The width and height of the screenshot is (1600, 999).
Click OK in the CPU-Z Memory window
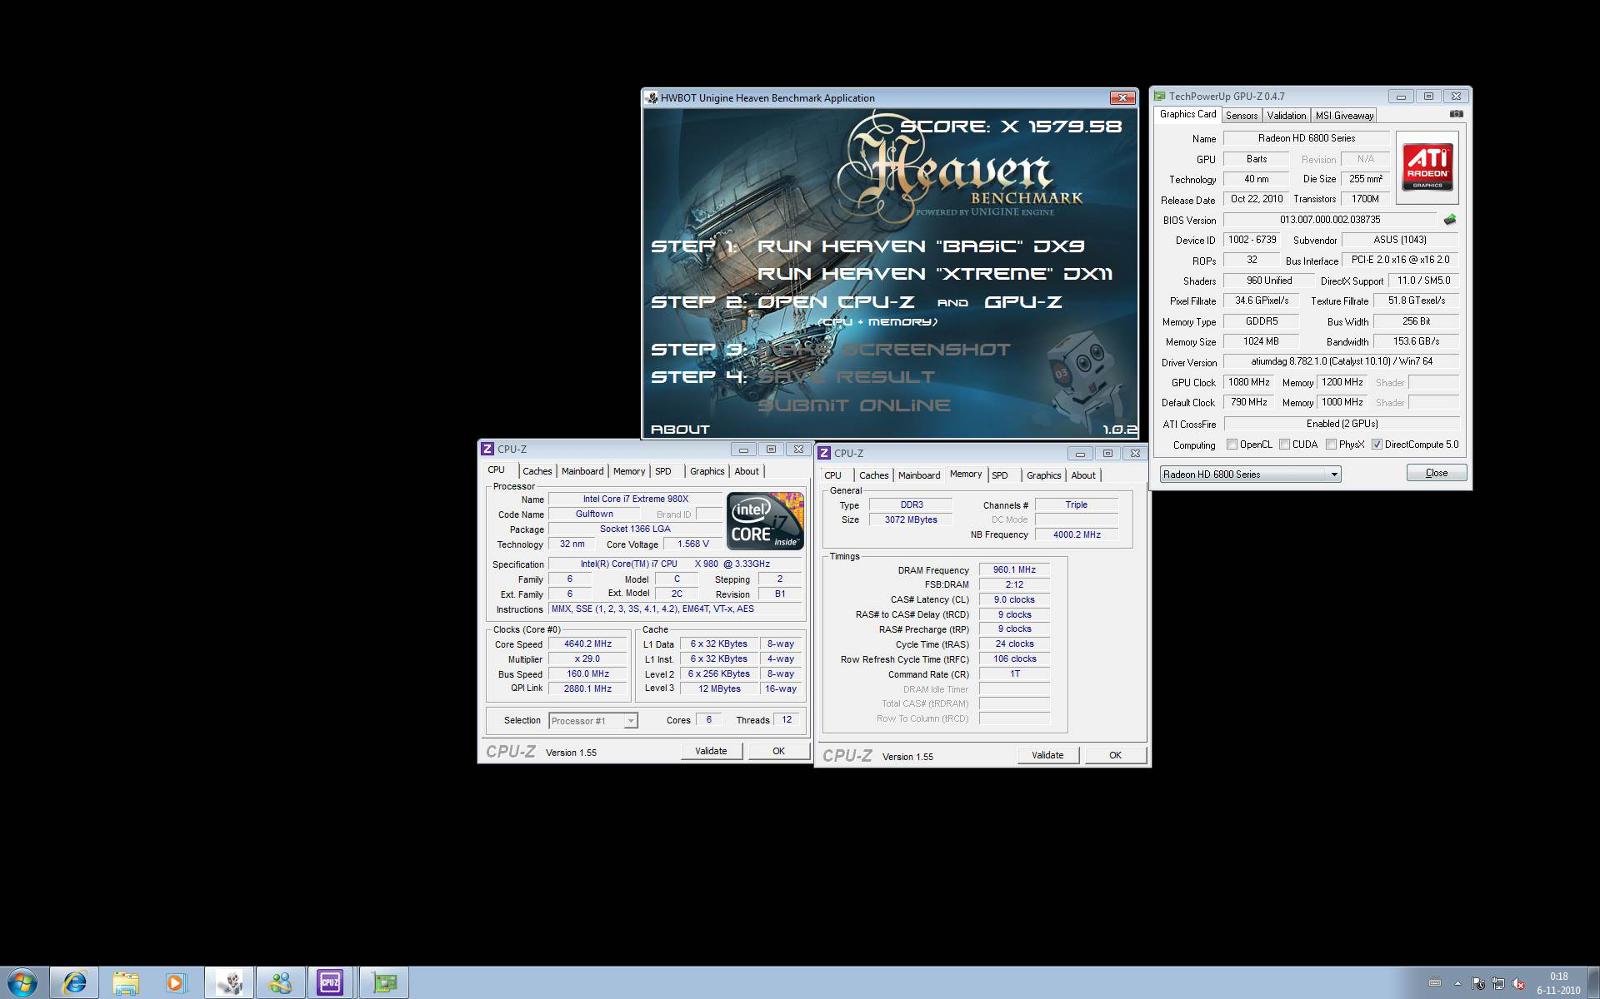1115,755
